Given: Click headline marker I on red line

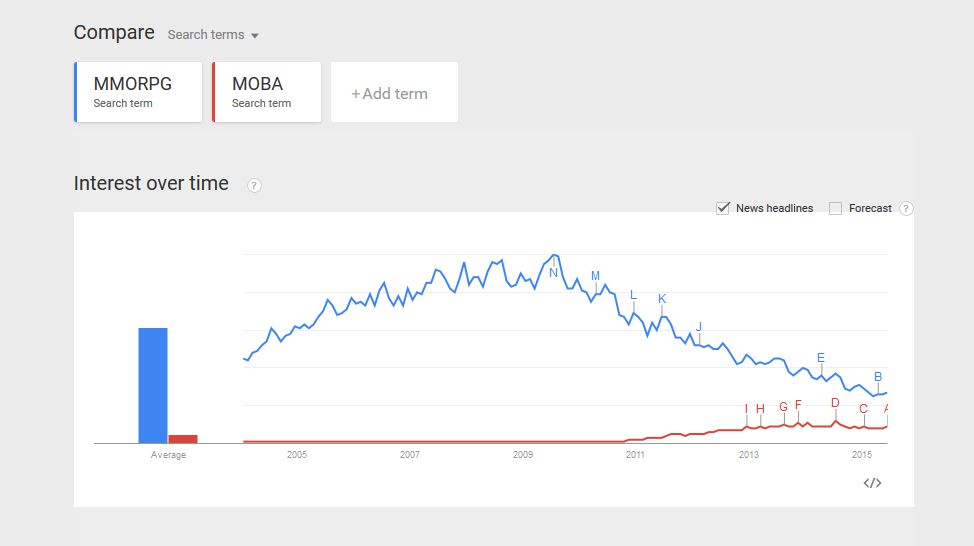Looking at the screenshot, I should [746, 408].
